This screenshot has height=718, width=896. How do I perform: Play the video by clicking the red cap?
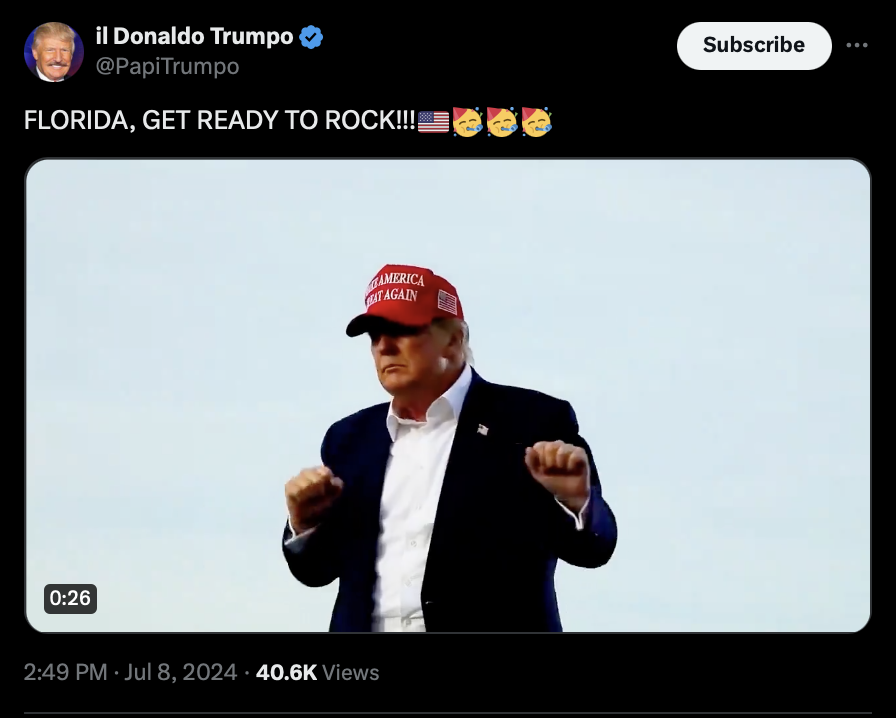[x=405, y=298]
